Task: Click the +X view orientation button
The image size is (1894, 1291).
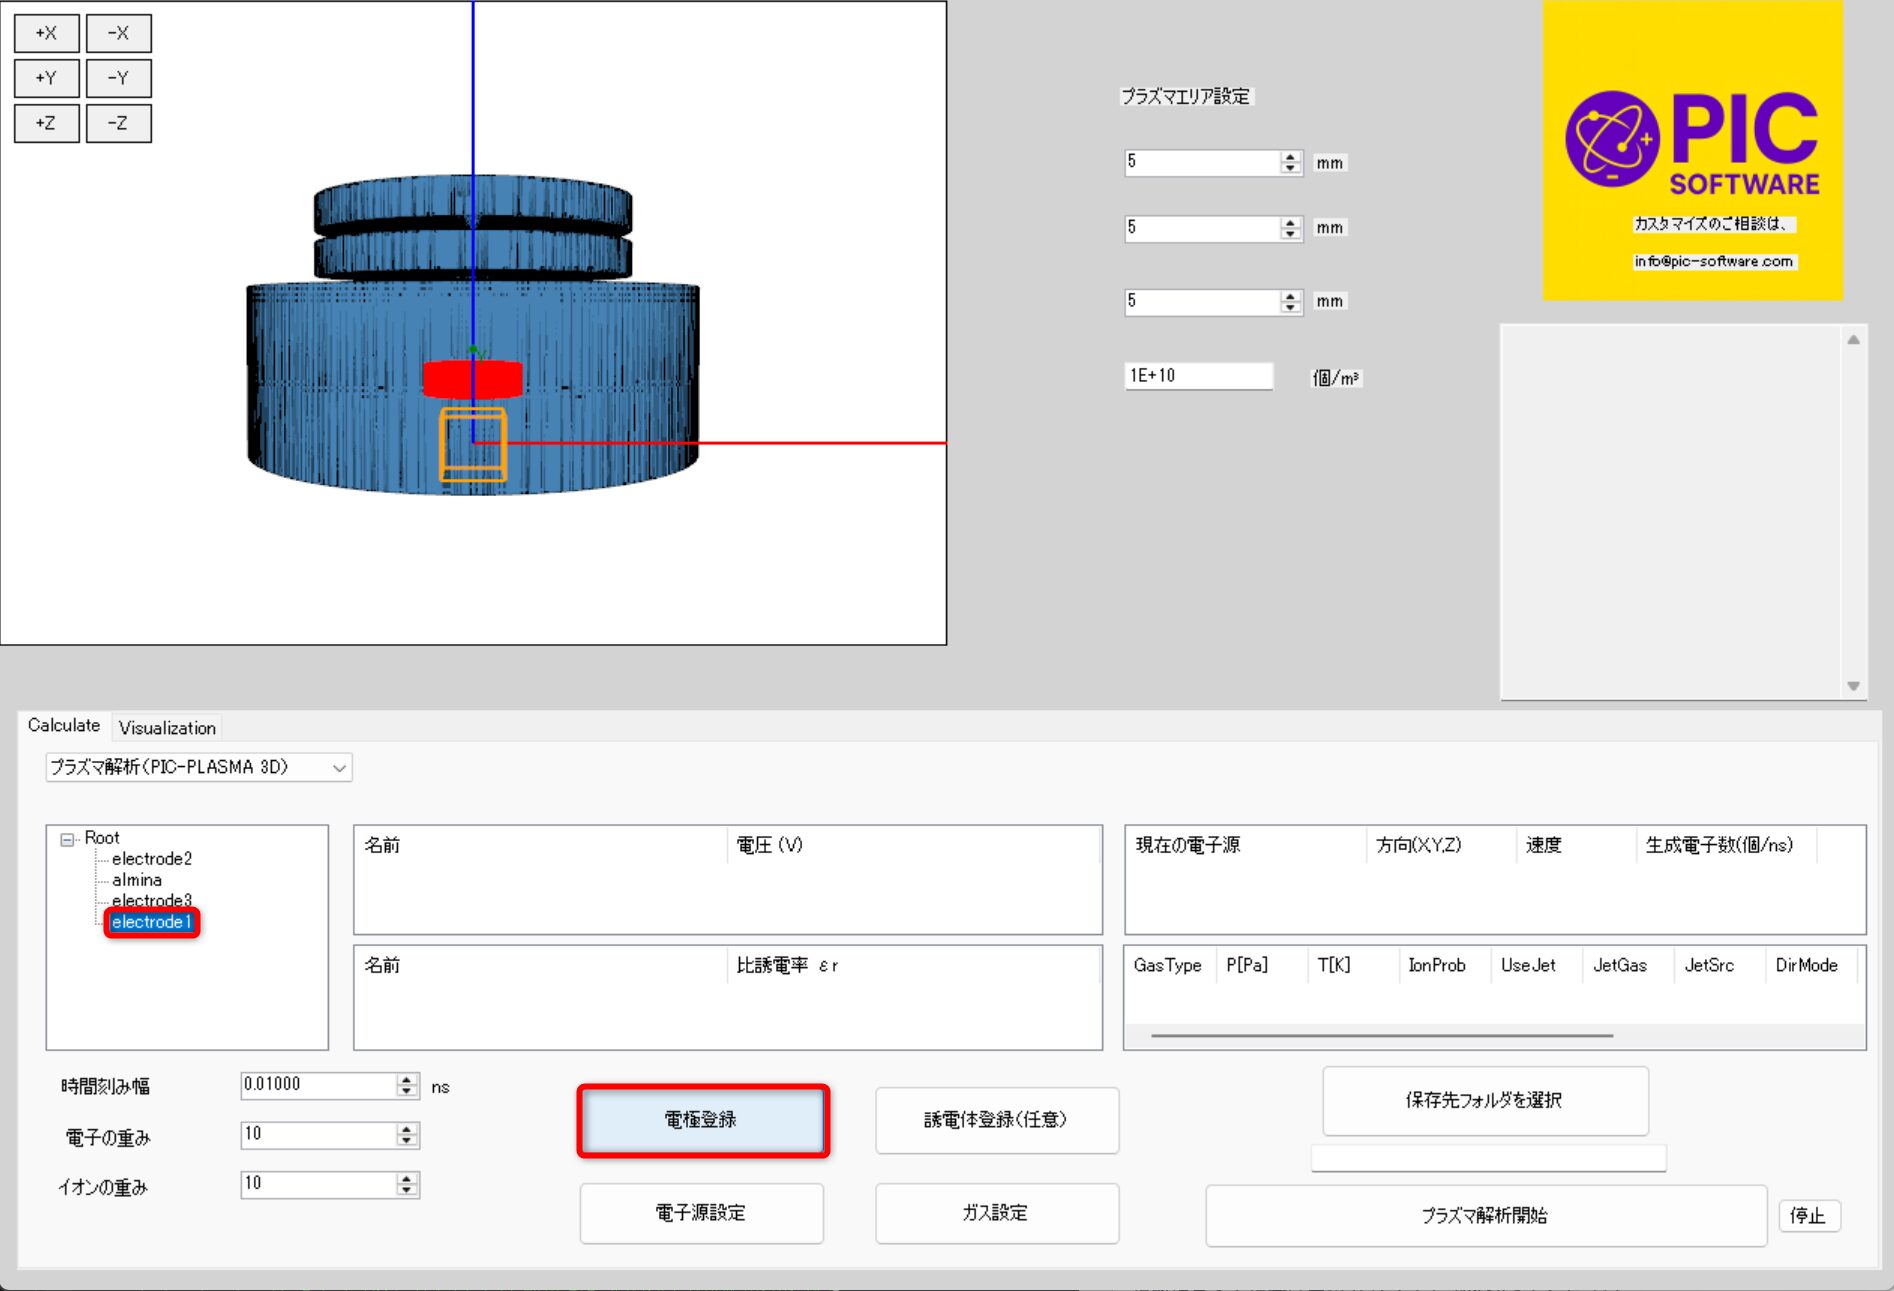Action: point(46,33)
